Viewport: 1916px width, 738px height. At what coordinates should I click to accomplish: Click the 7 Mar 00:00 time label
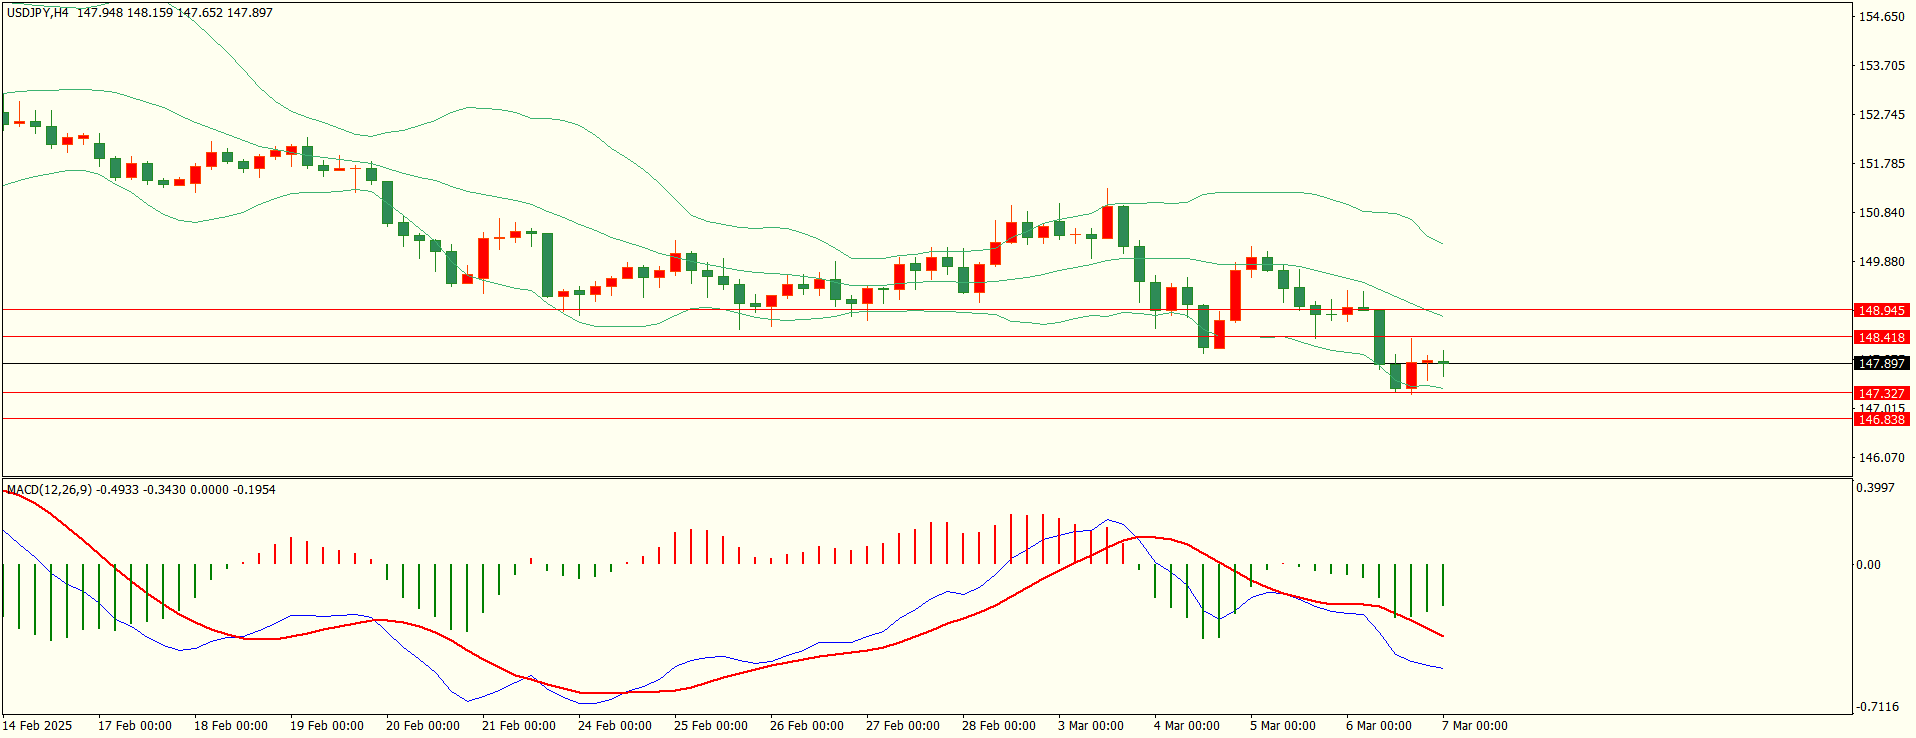(x=1475, y=726)
